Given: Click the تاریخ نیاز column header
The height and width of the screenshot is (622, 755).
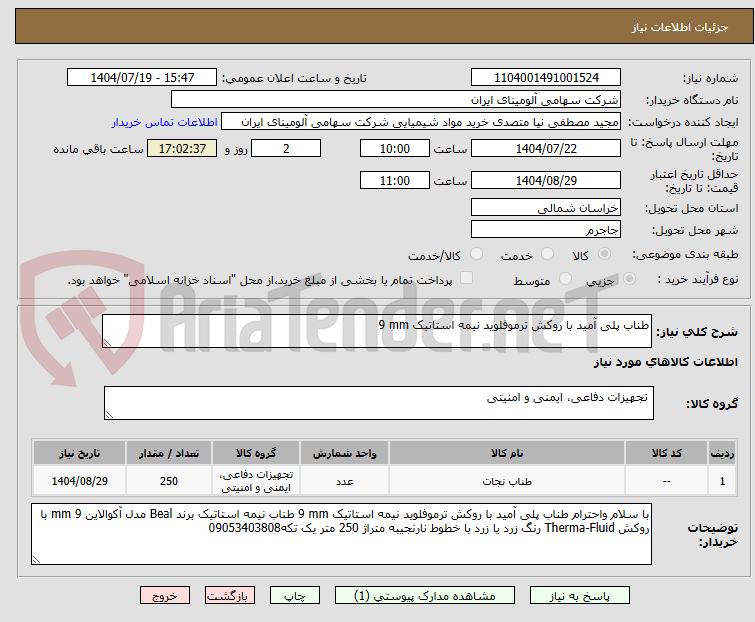Looking at the screenshot, I should pyautogui.click(x=79, y=453).
